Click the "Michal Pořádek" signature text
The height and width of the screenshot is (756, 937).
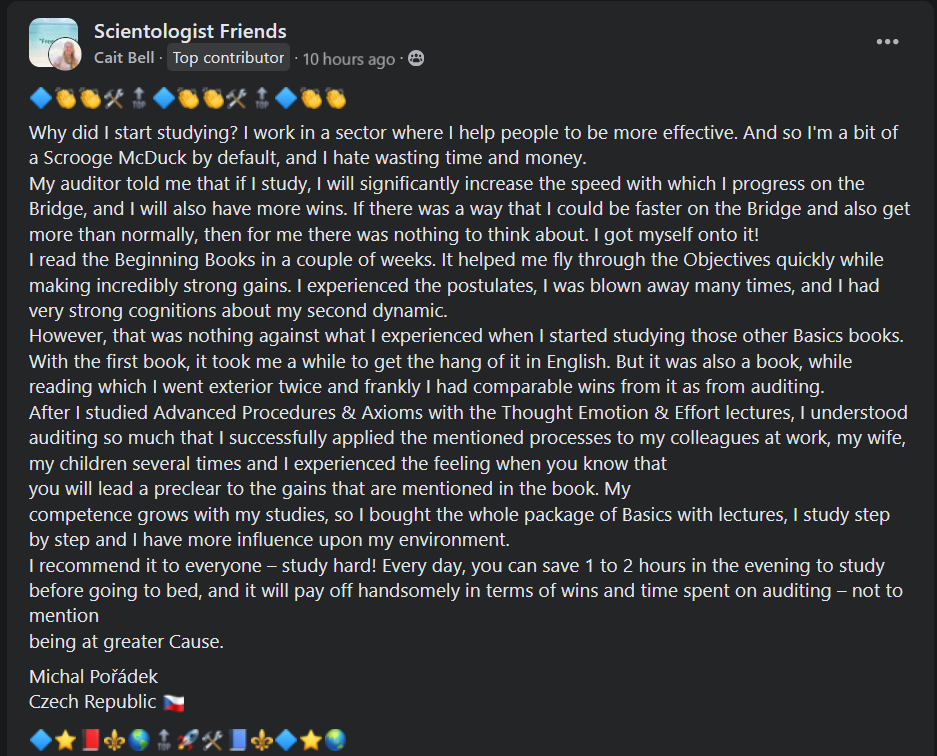[94, 676]
